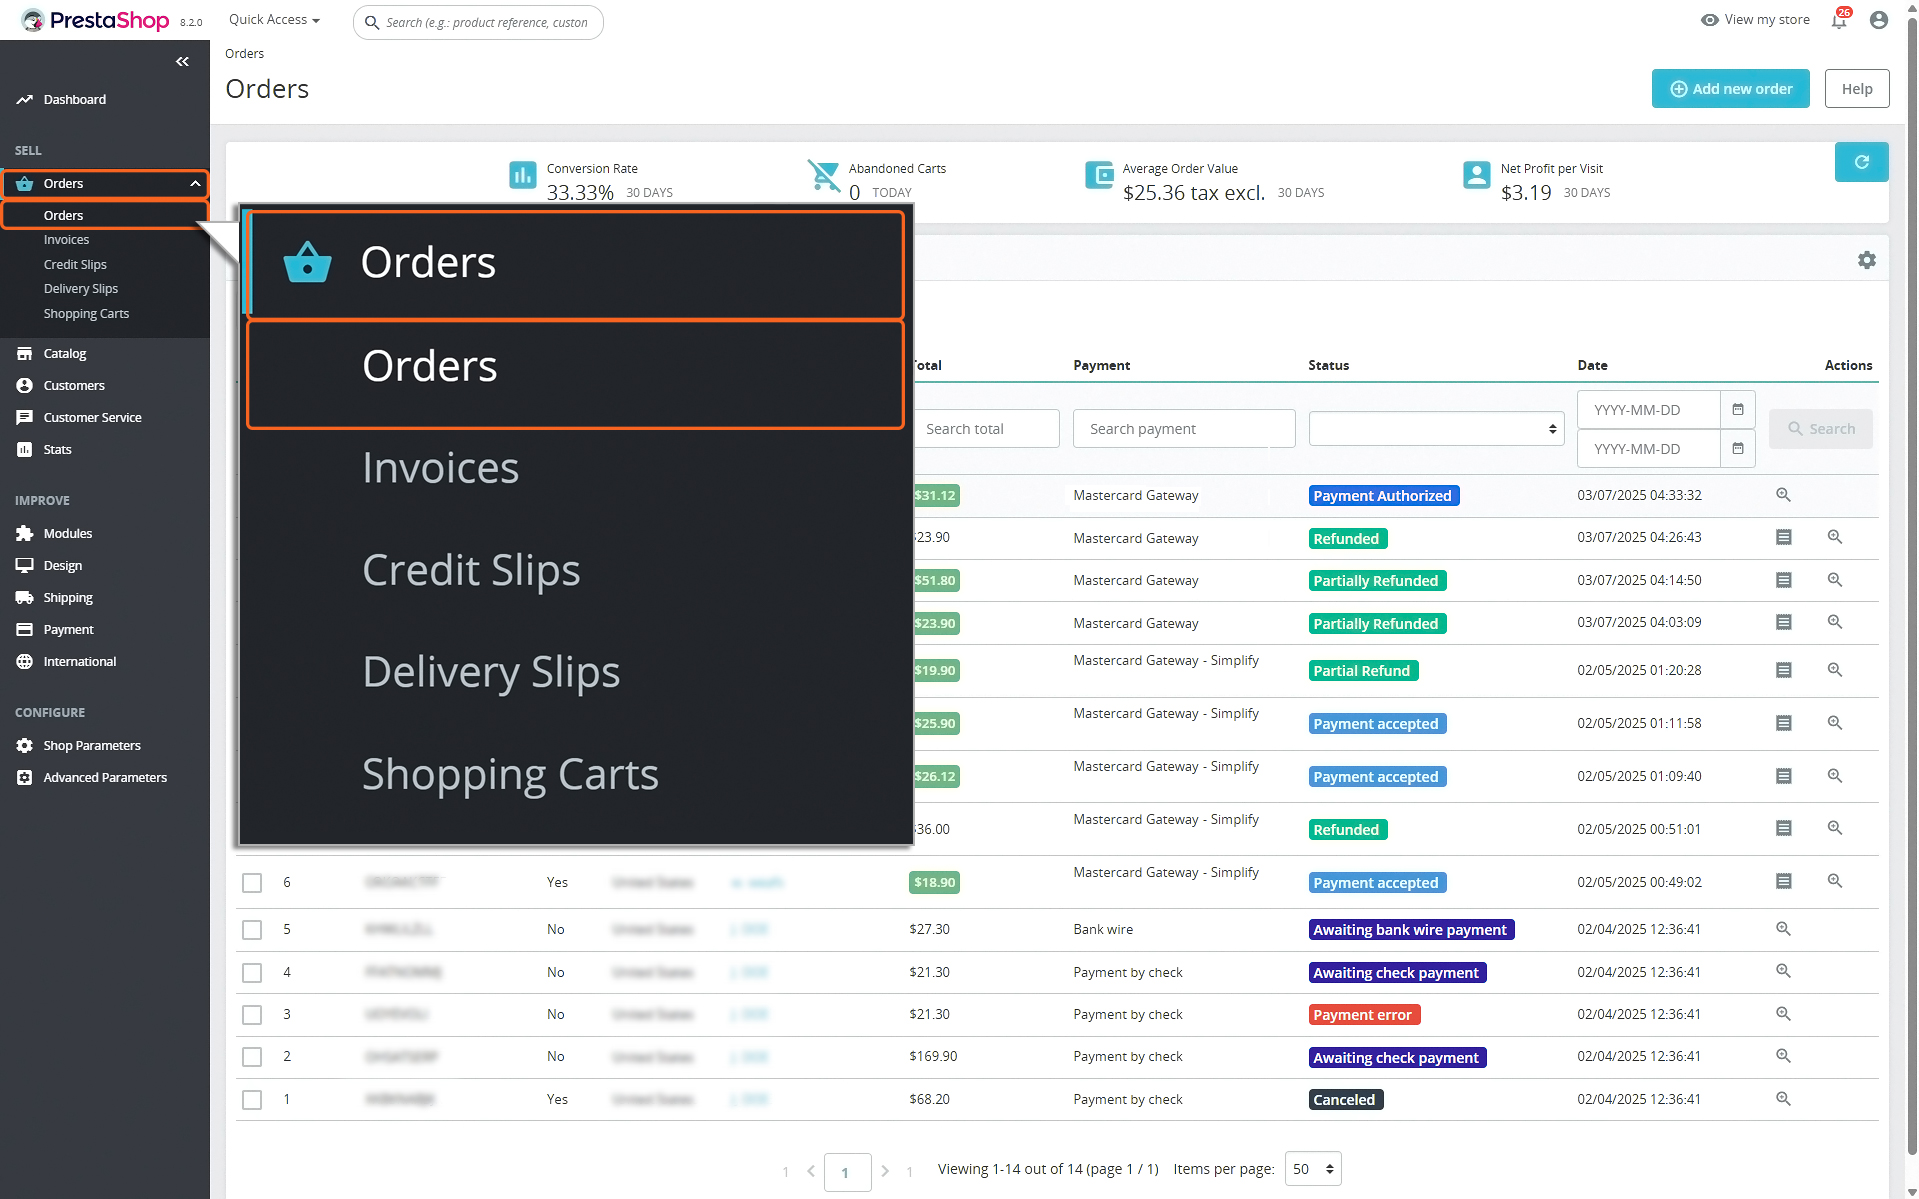This screenshot has width=1919, height=1199.
Task: Click the Search total filter field
Action: [x=985, y=429]
